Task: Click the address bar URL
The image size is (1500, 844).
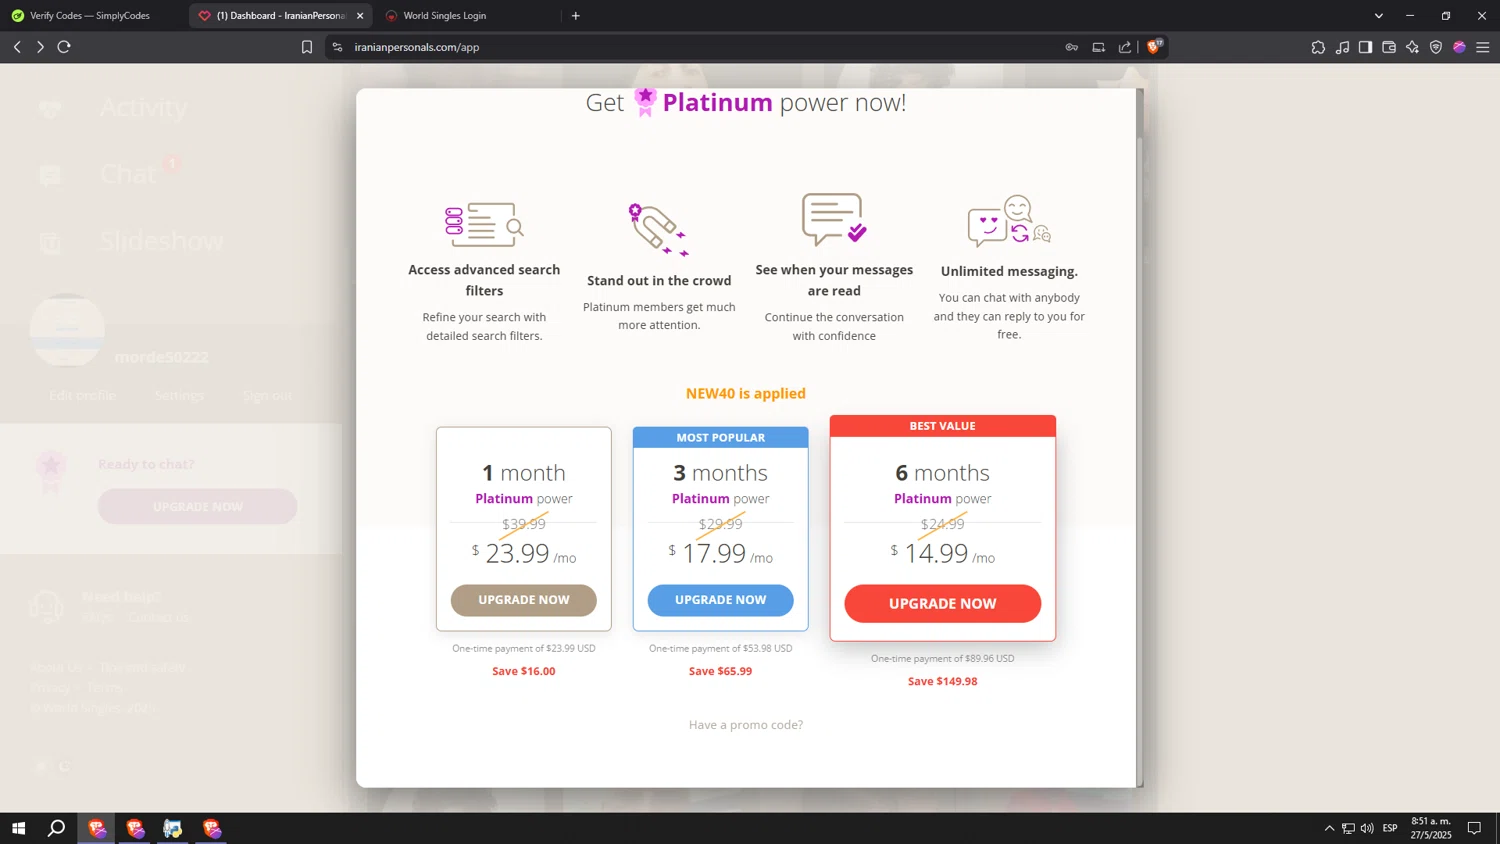Action: [x=417, y=47]
